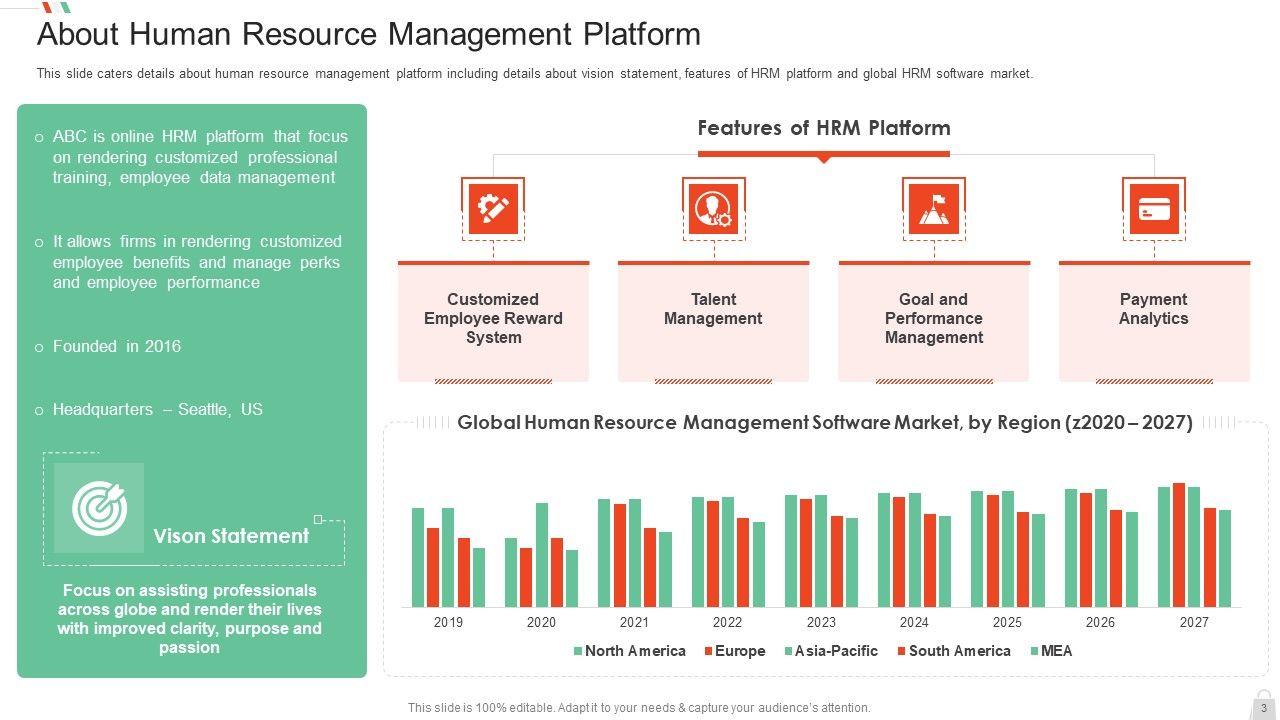Click the Vison Statement heading text
The image size is (1280, 720).
pos(231,536)
